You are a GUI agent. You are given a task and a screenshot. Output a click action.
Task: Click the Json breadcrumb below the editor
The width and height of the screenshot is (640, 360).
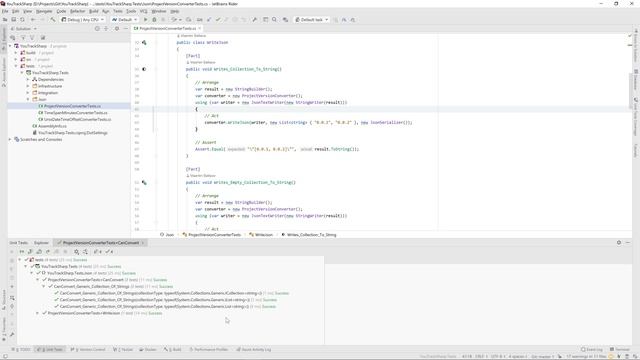(167, 235)
